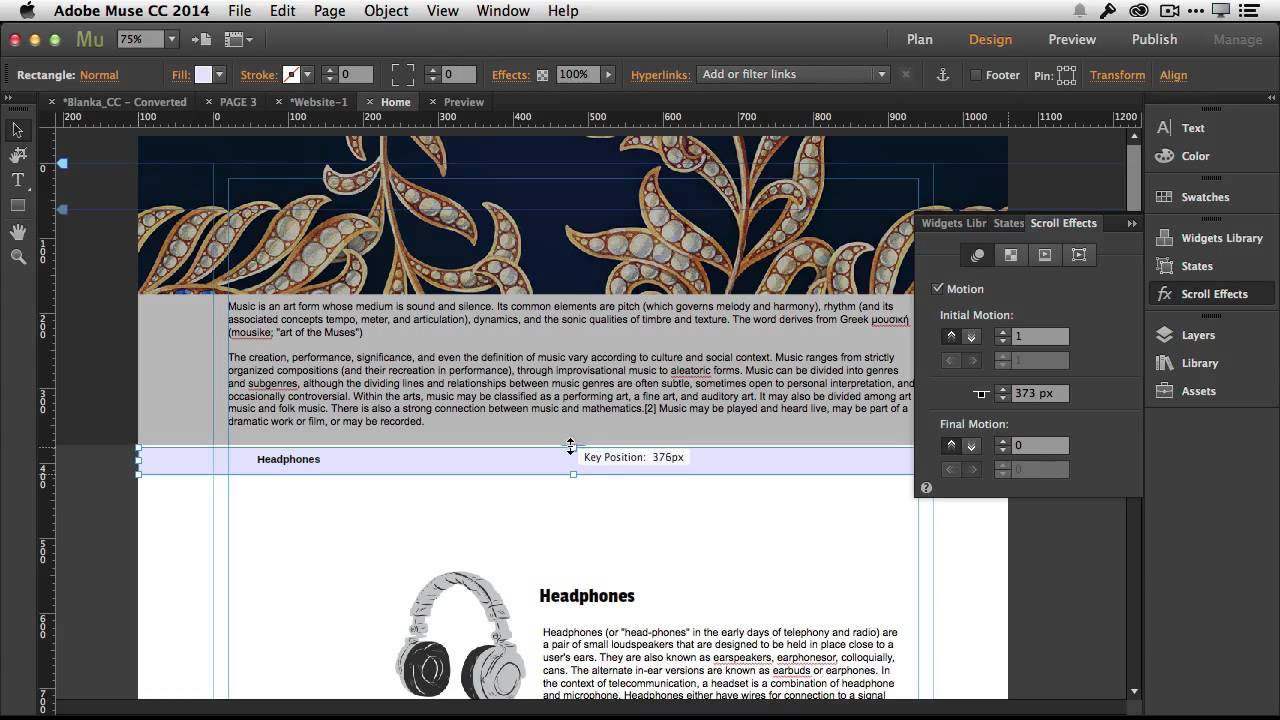The height and width of the screenshot is (720, 1280).
Task: Click the Scroll Effects help icon
Action: point(926,488)
